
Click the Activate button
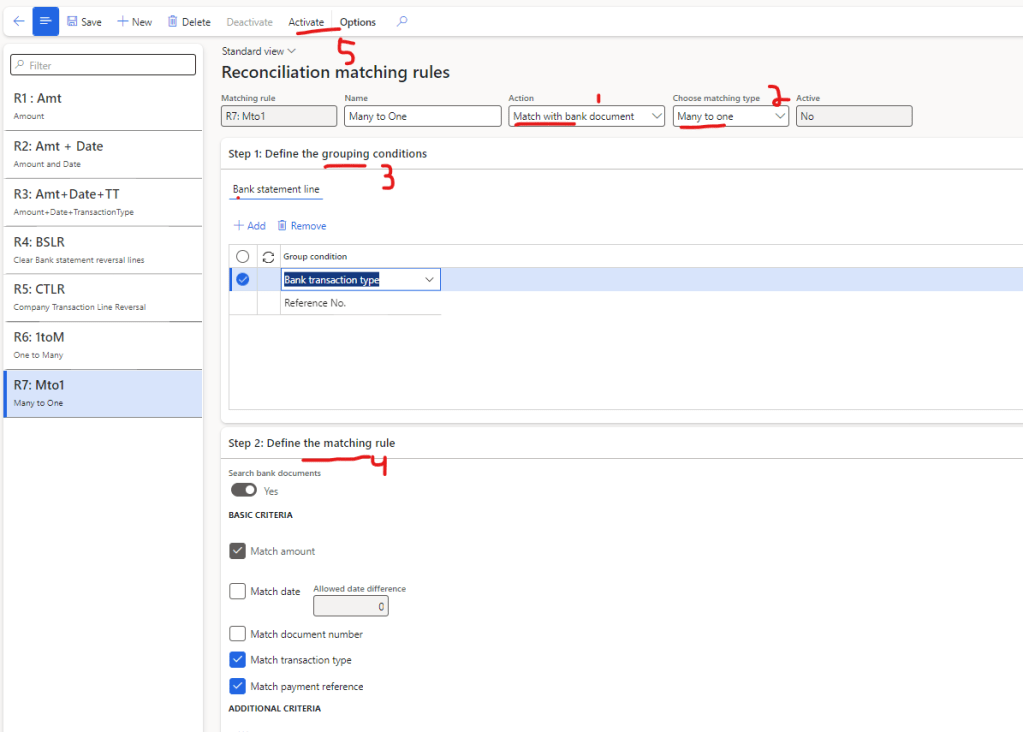pos(306,22)
